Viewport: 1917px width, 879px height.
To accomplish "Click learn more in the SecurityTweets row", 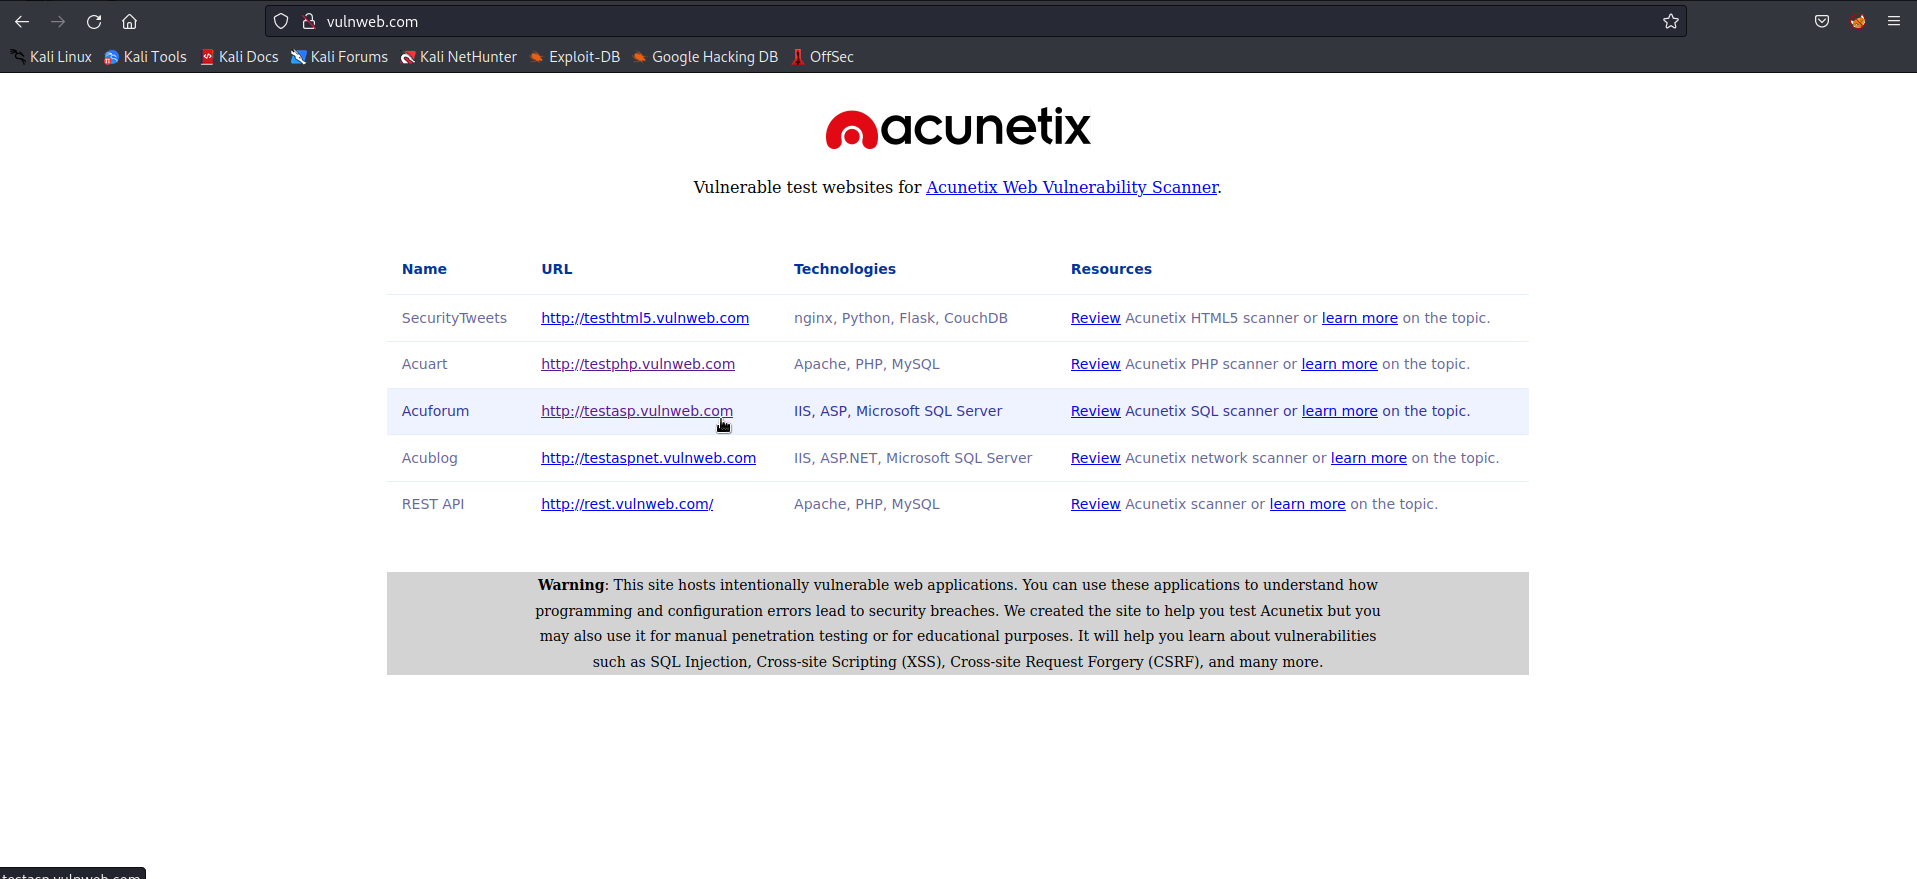I will click(1359, 318).
